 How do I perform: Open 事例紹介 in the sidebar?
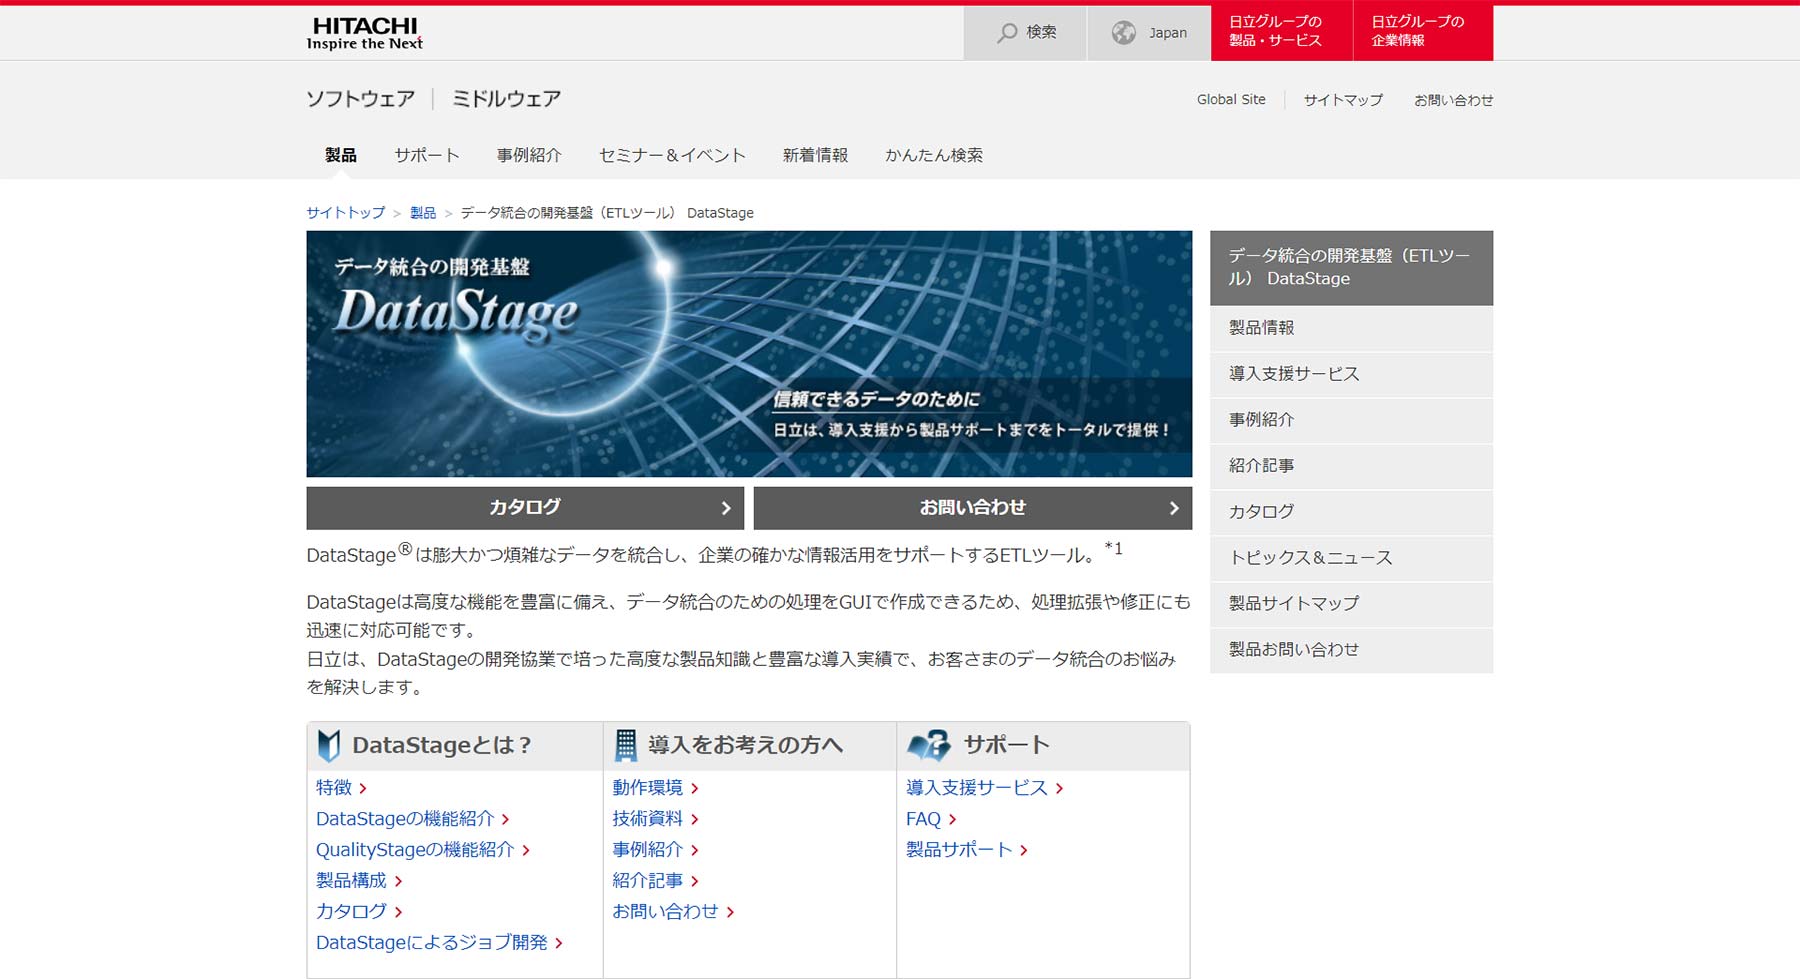[1351, 420]
